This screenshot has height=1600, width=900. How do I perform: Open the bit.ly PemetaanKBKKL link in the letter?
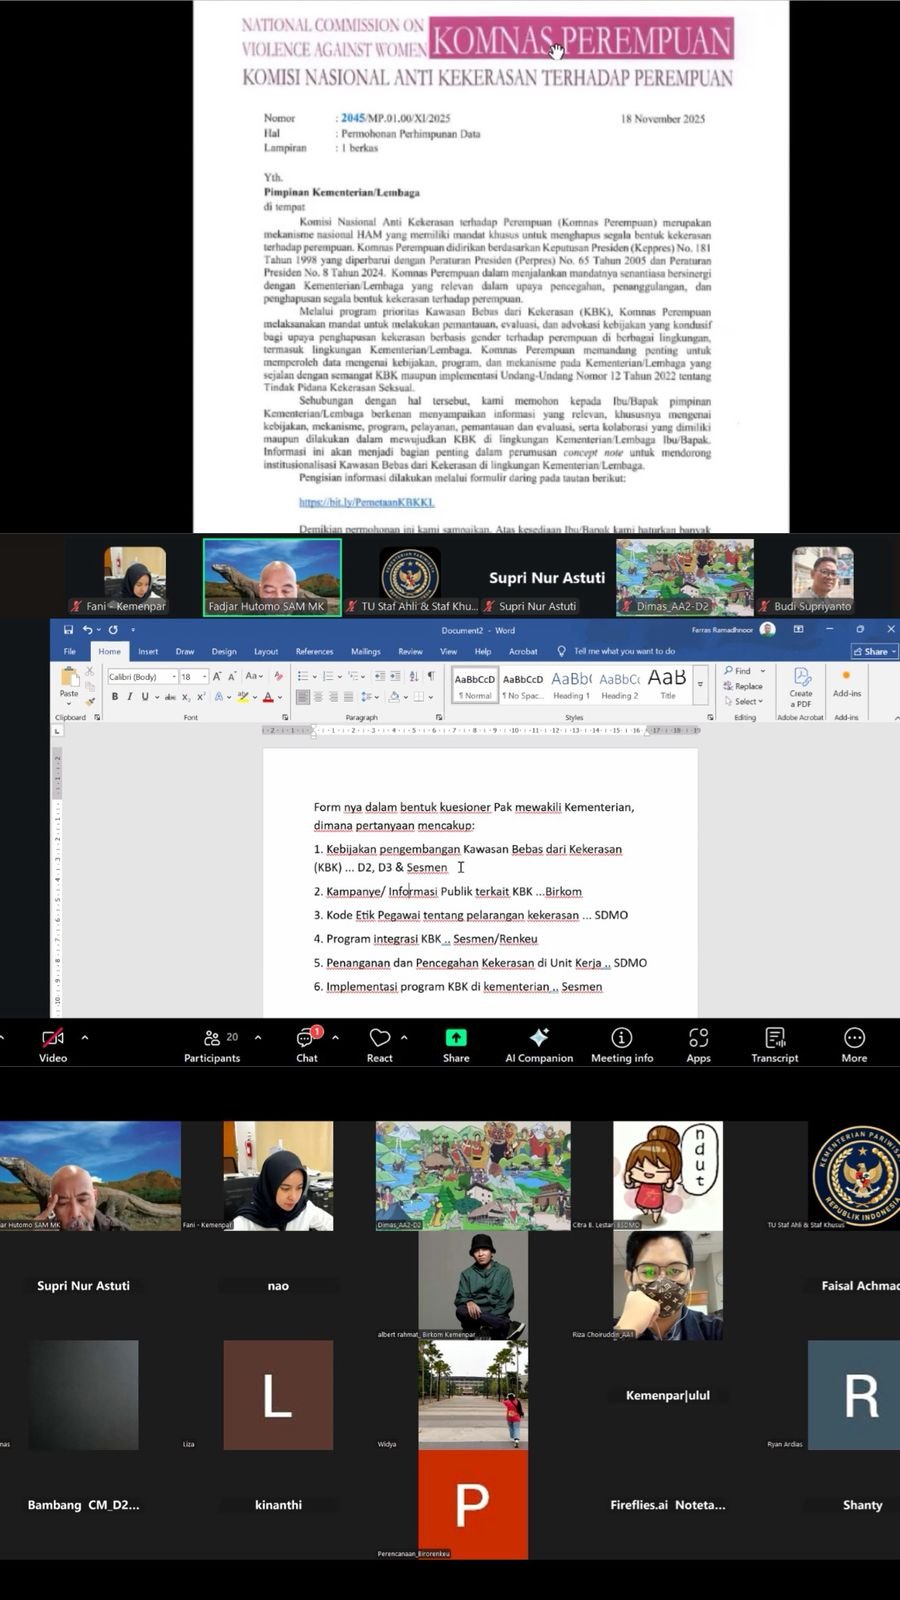pos(366,502)
